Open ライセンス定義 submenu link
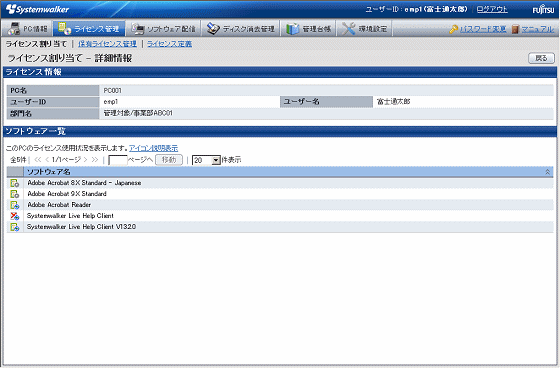The width and height of the screenshot is (560, 368). point(169,44)
